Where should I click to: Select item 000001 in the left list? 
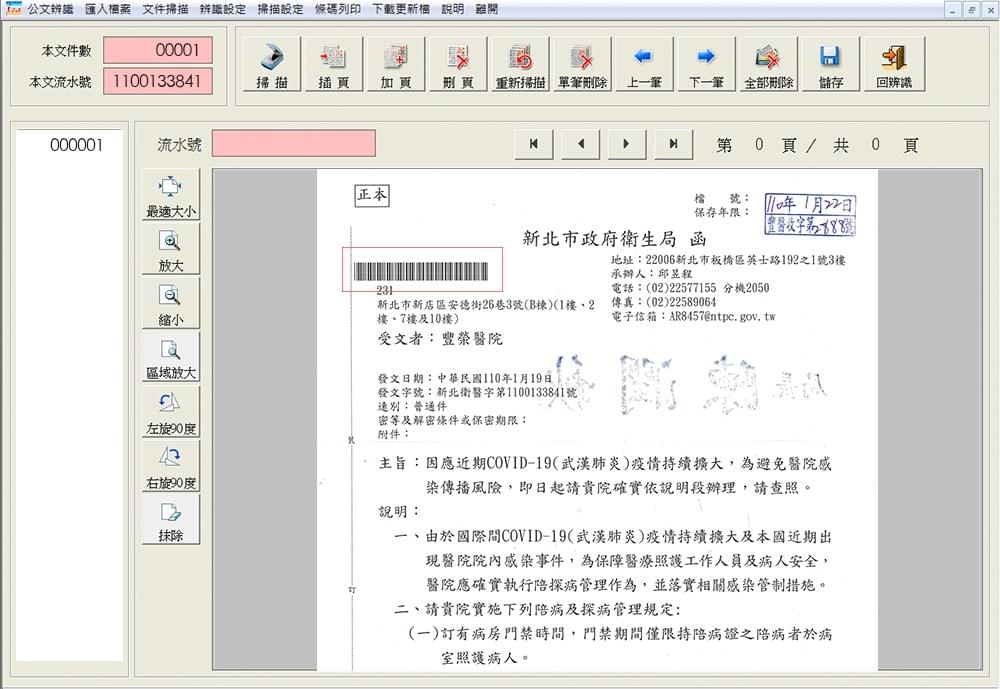[x=77, y=146]
